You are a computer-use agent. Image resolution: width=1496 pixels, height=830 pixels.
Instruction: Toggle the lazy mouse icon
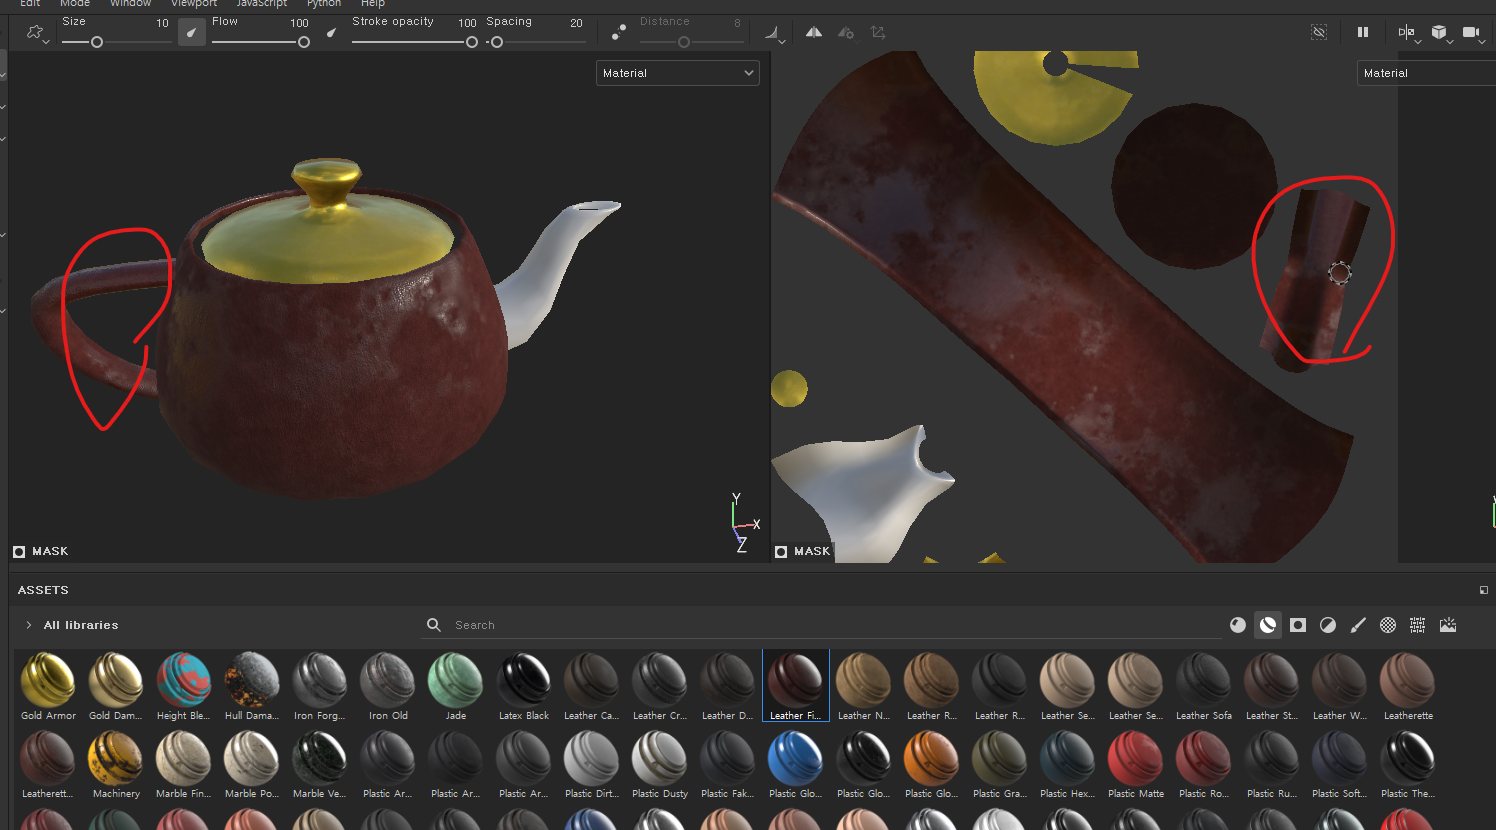[619, 32]
